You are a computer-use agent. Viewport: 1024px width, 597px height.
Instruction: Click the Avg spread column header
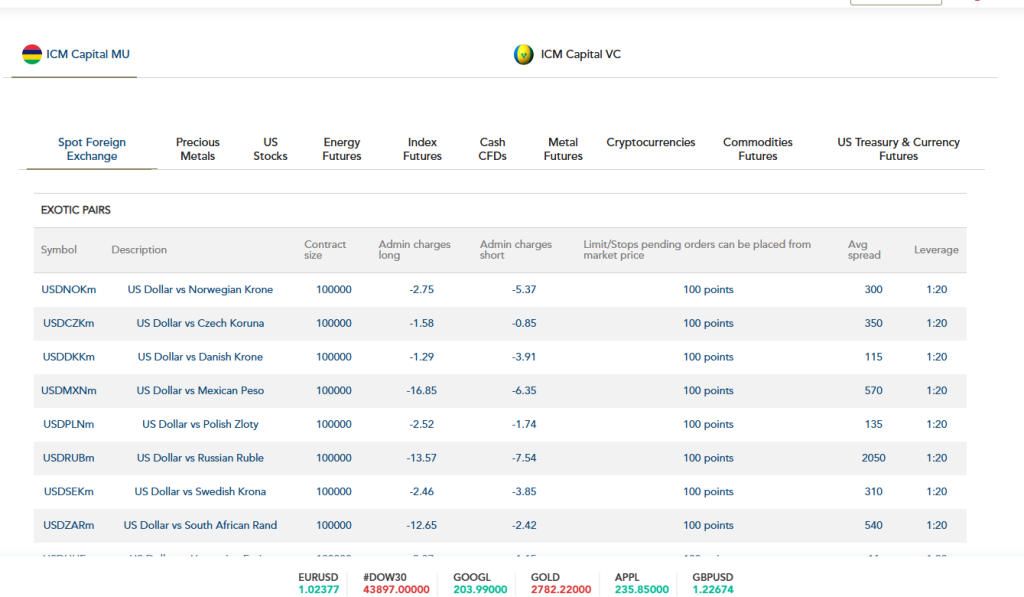pos(864,250)
